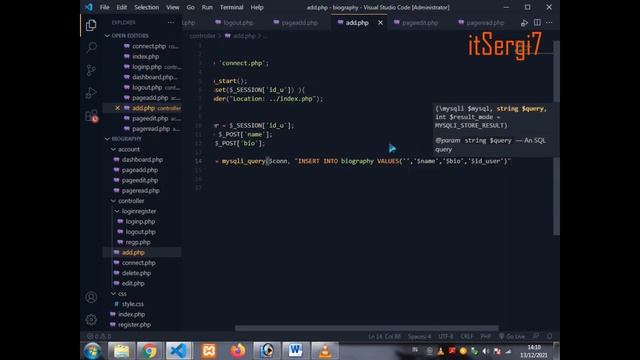Click the editor vertical scrollbar

(x=556, y=138)
